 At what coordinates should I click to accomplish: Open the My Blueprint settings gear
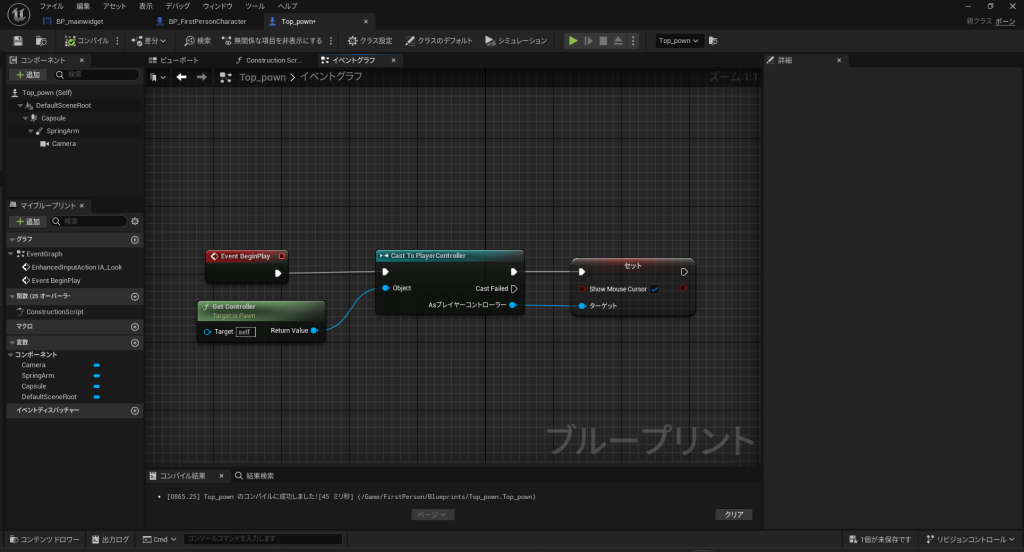click(x=135, y=221)
